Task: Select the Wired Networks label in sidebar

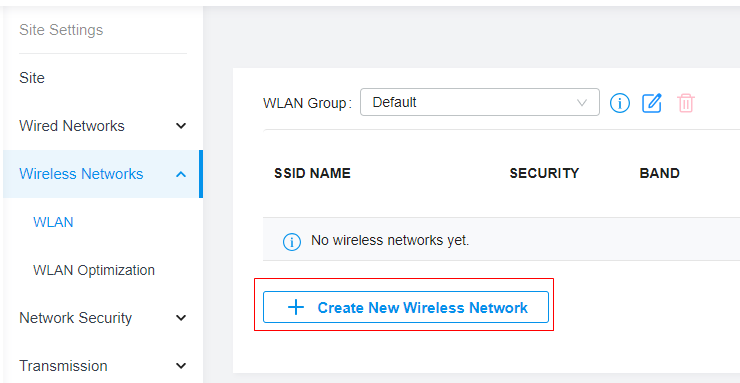Action: point(72,126)
